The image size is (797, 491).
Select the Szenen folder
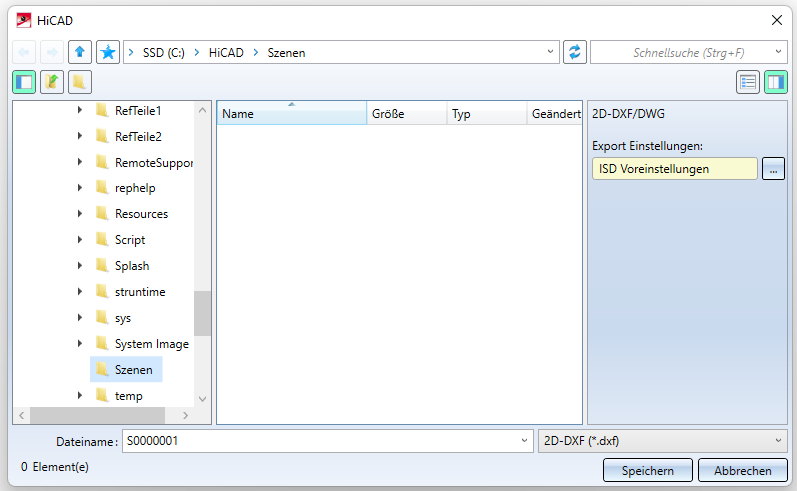[126, 370]
